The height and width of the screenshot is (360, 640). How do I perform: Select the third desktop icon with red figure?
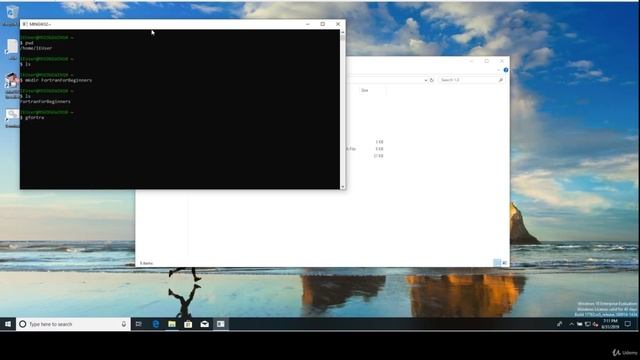[x=12, y=86]
